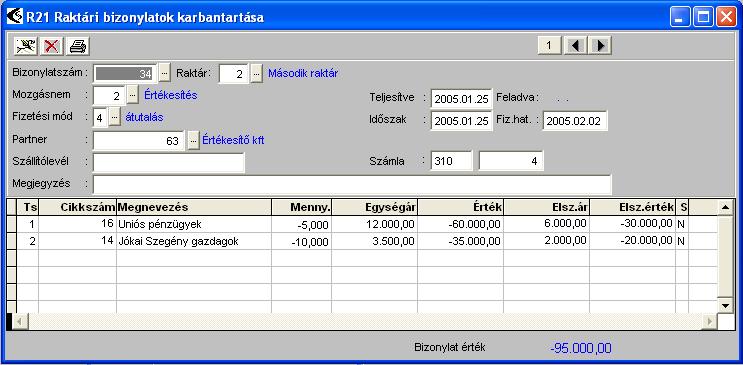Screen dimensions: 743x365
Task: Click the Számla field showing 310
Action: [x=452, y=161]
